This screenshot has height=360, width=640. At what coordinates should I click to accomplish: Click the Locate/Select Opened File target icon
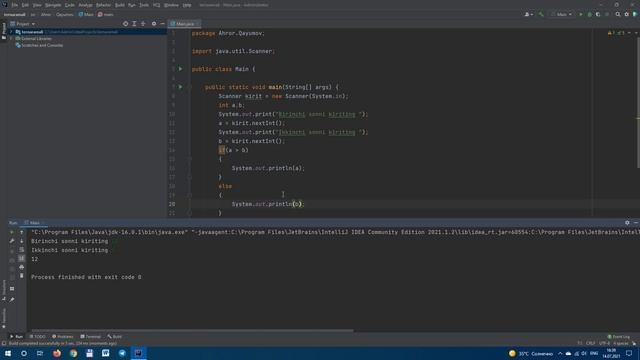click(x=125, y=24)
